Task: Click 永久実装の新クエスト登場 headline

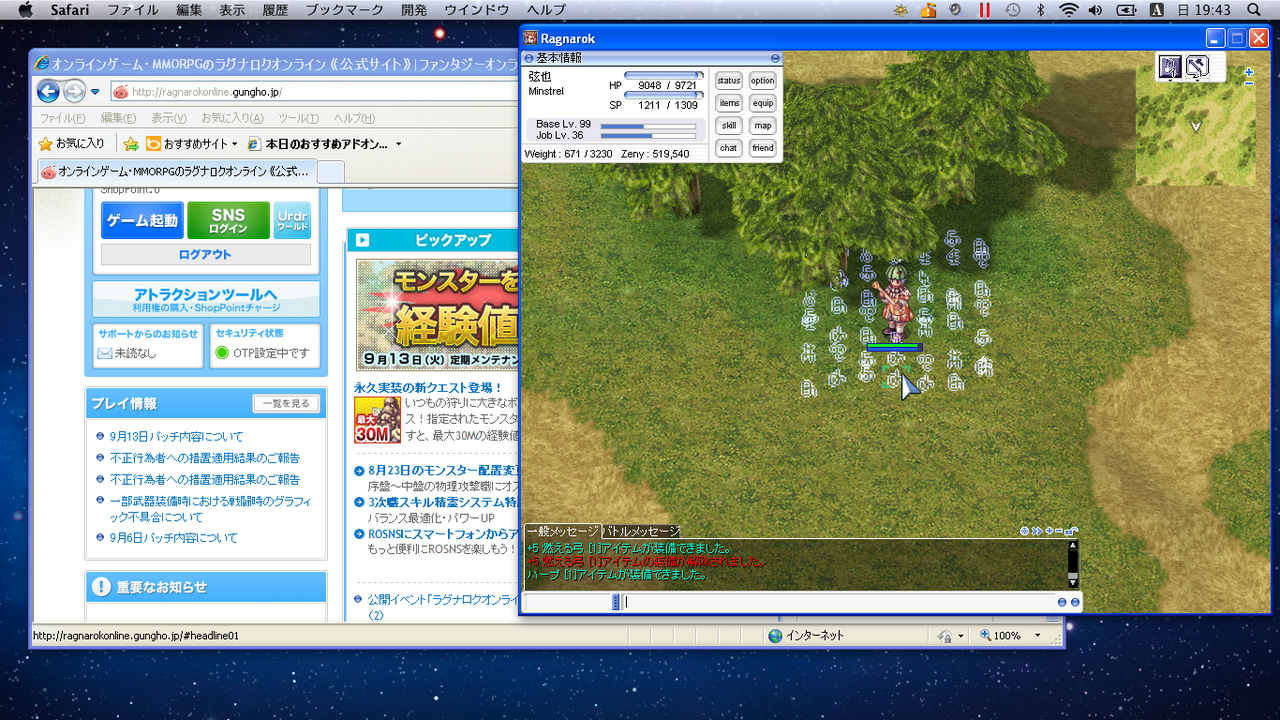Action: point(428,387)
